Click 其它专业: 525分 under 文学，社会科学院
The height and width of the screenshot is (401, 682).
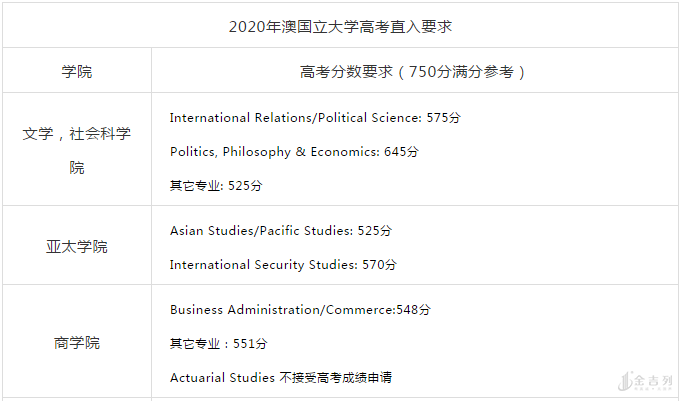tap(216, 186)
